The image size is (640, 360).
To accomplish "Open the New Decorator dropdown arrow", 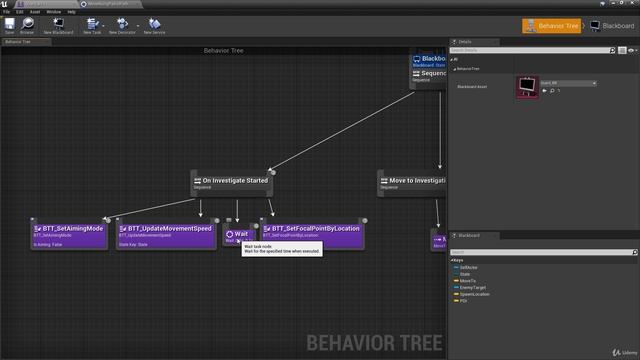I will [138, 26].
